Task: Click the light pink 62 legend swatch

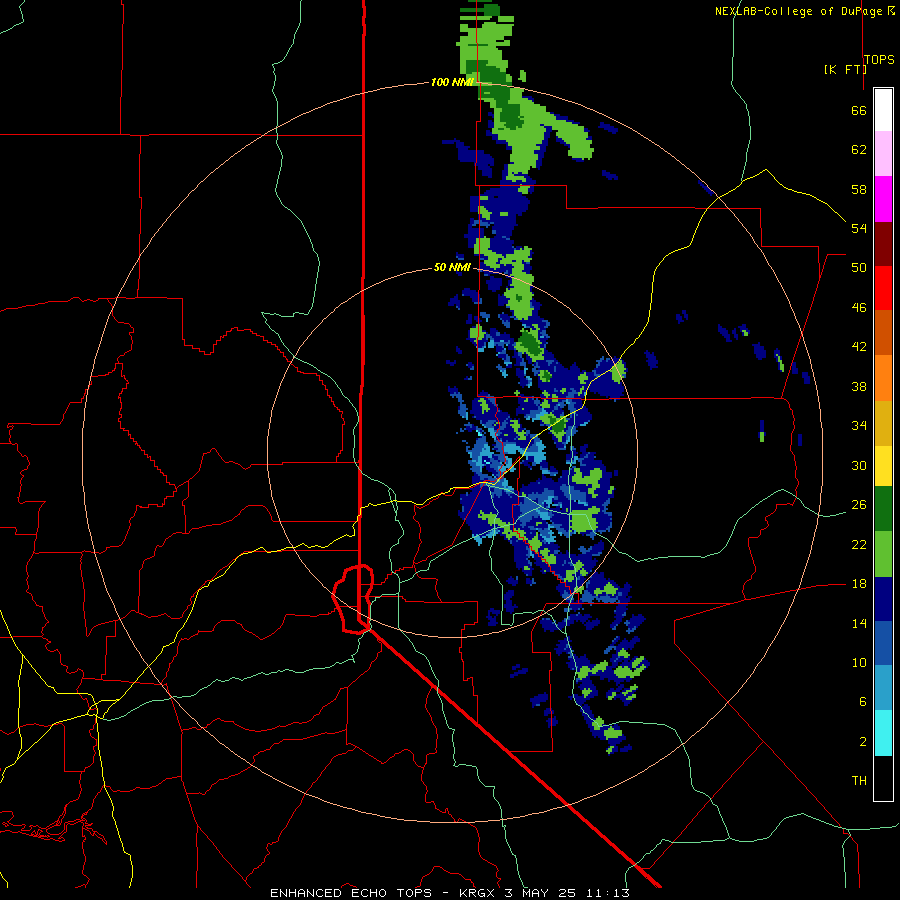Action: (883, 154)
